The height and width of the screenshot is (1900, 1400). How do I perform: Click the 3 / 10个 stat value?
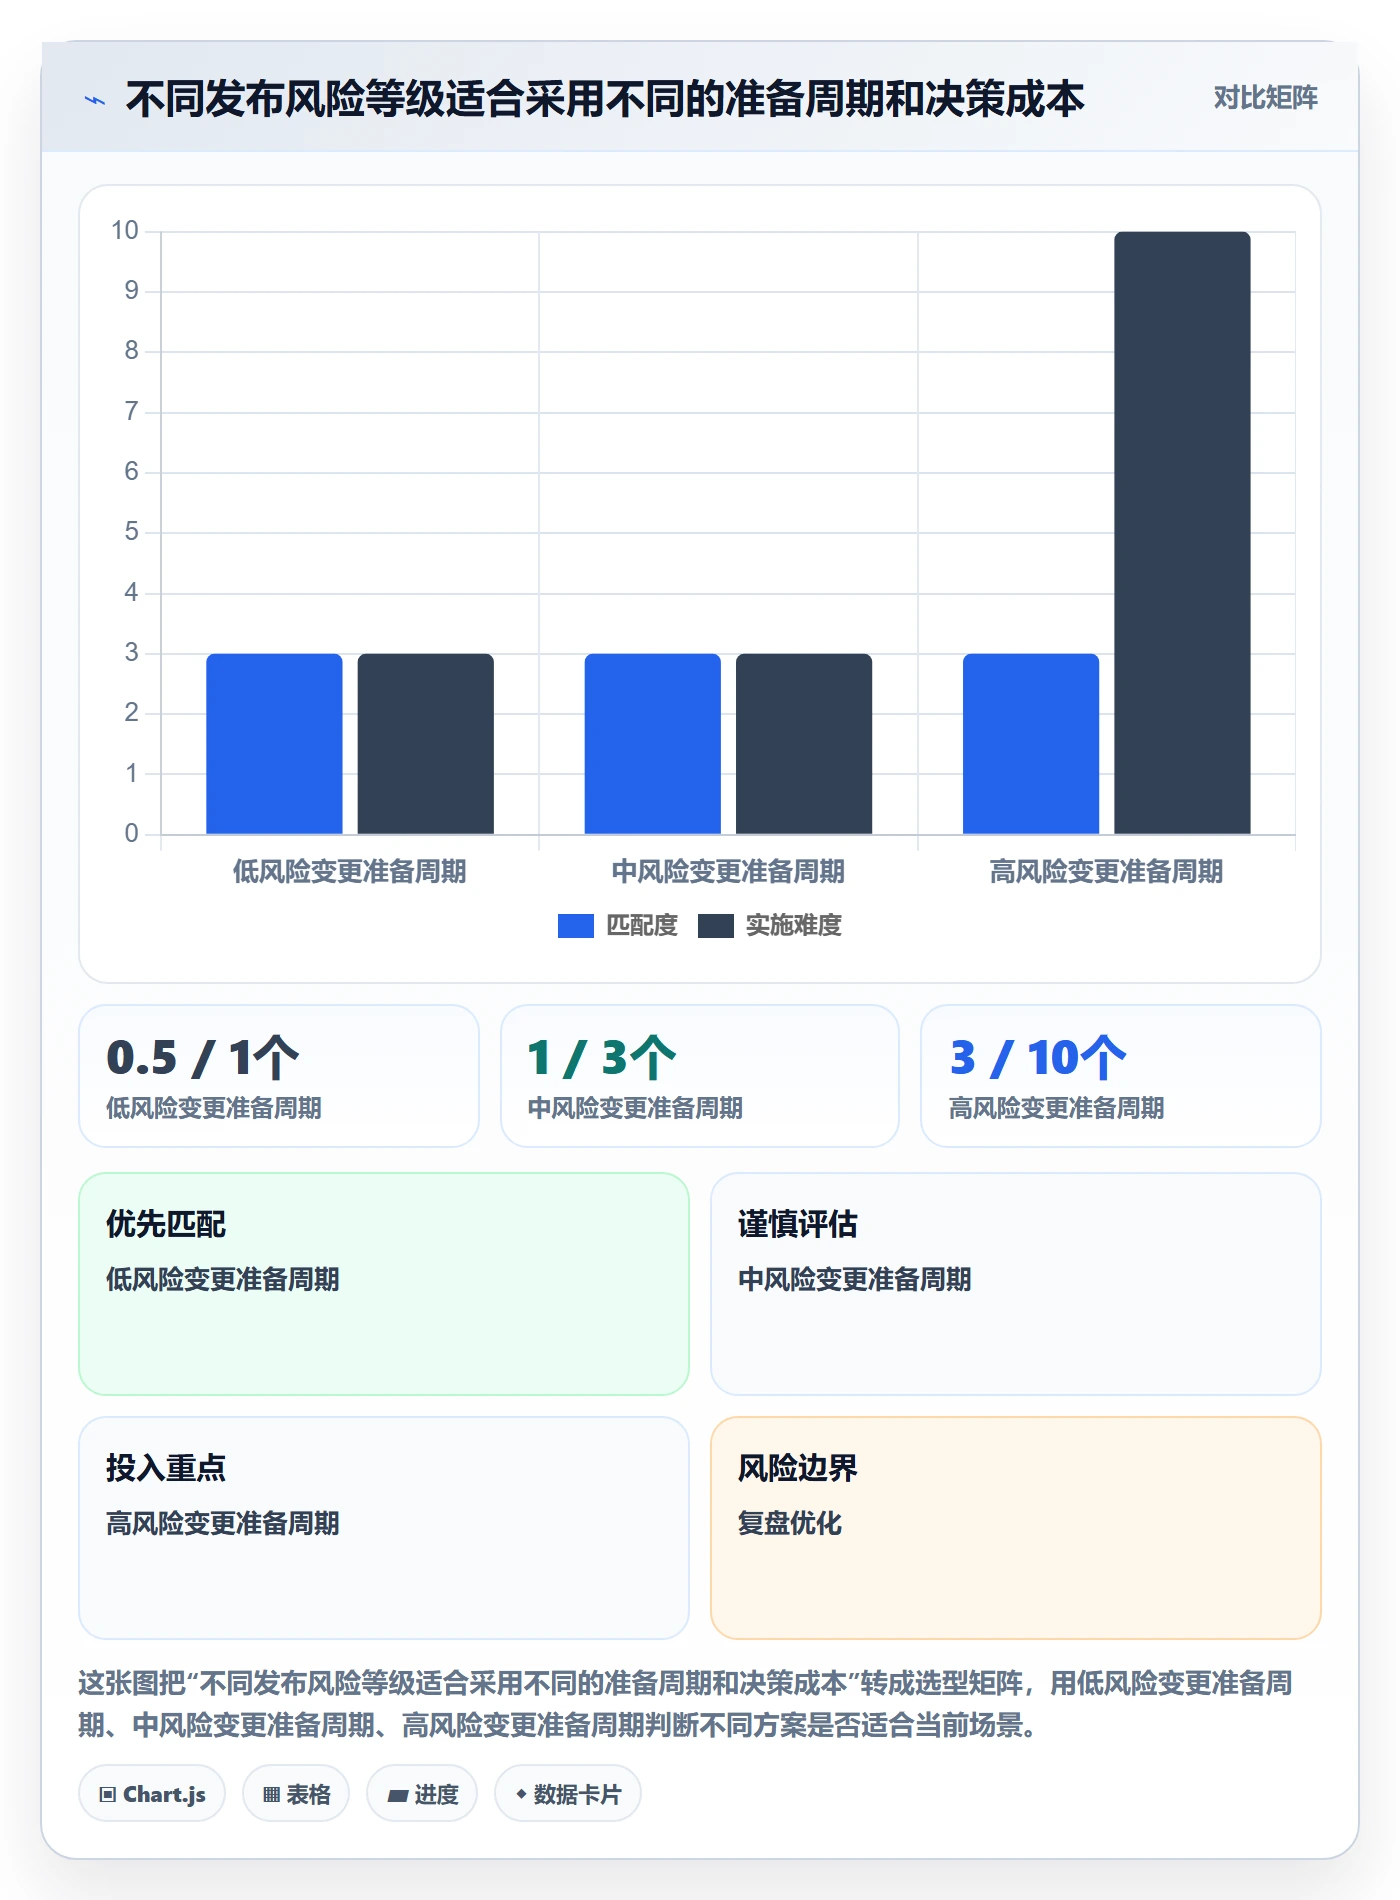pos(1038,1058)
